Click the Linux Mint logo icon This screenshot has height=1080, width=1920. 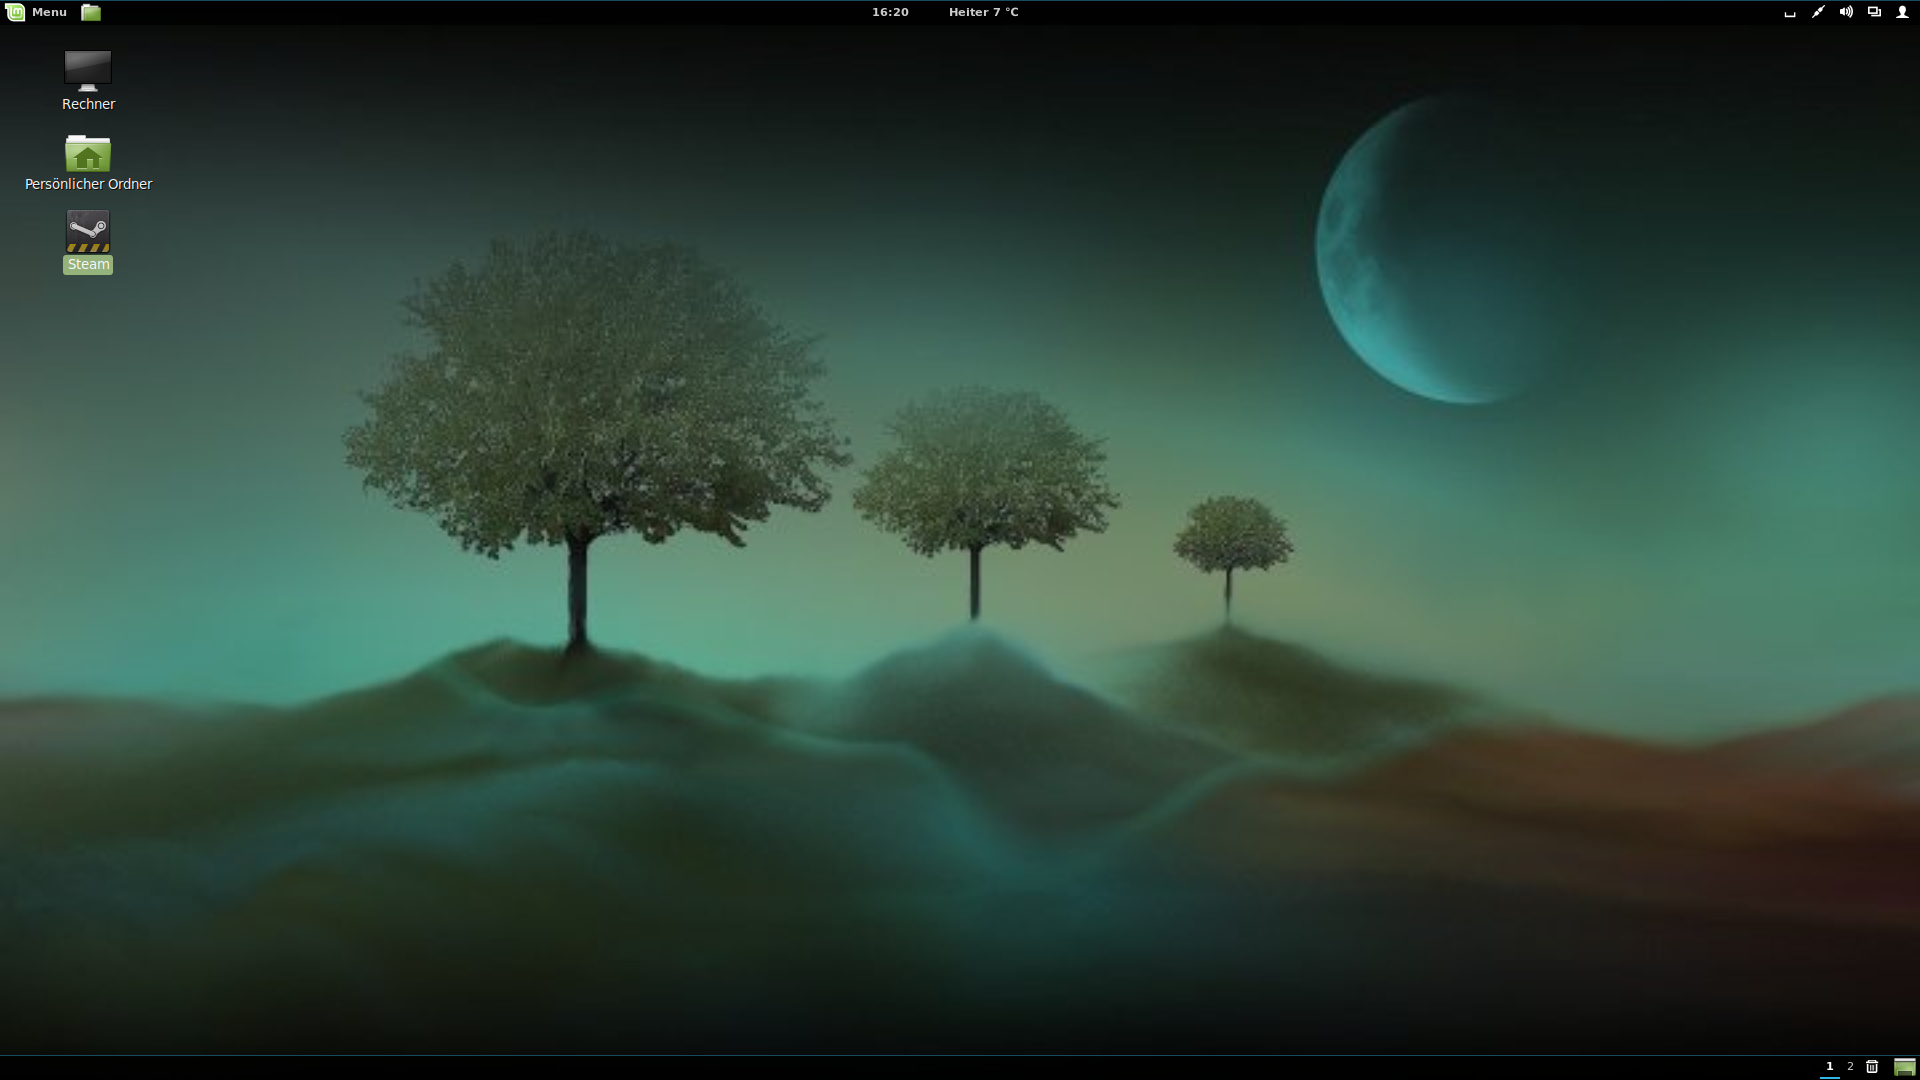pyautogui.click(x=15, y=12)
